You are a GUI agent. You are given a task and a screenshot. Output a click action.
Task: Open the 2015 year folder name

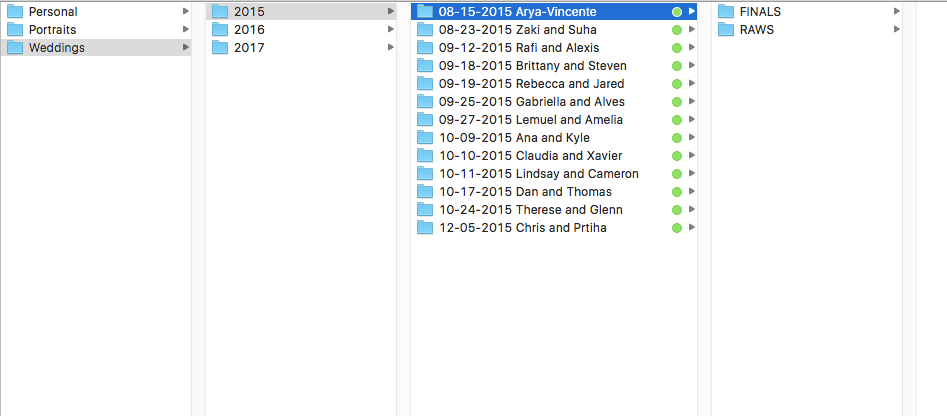pyautogui.click(x=249, y=11)
